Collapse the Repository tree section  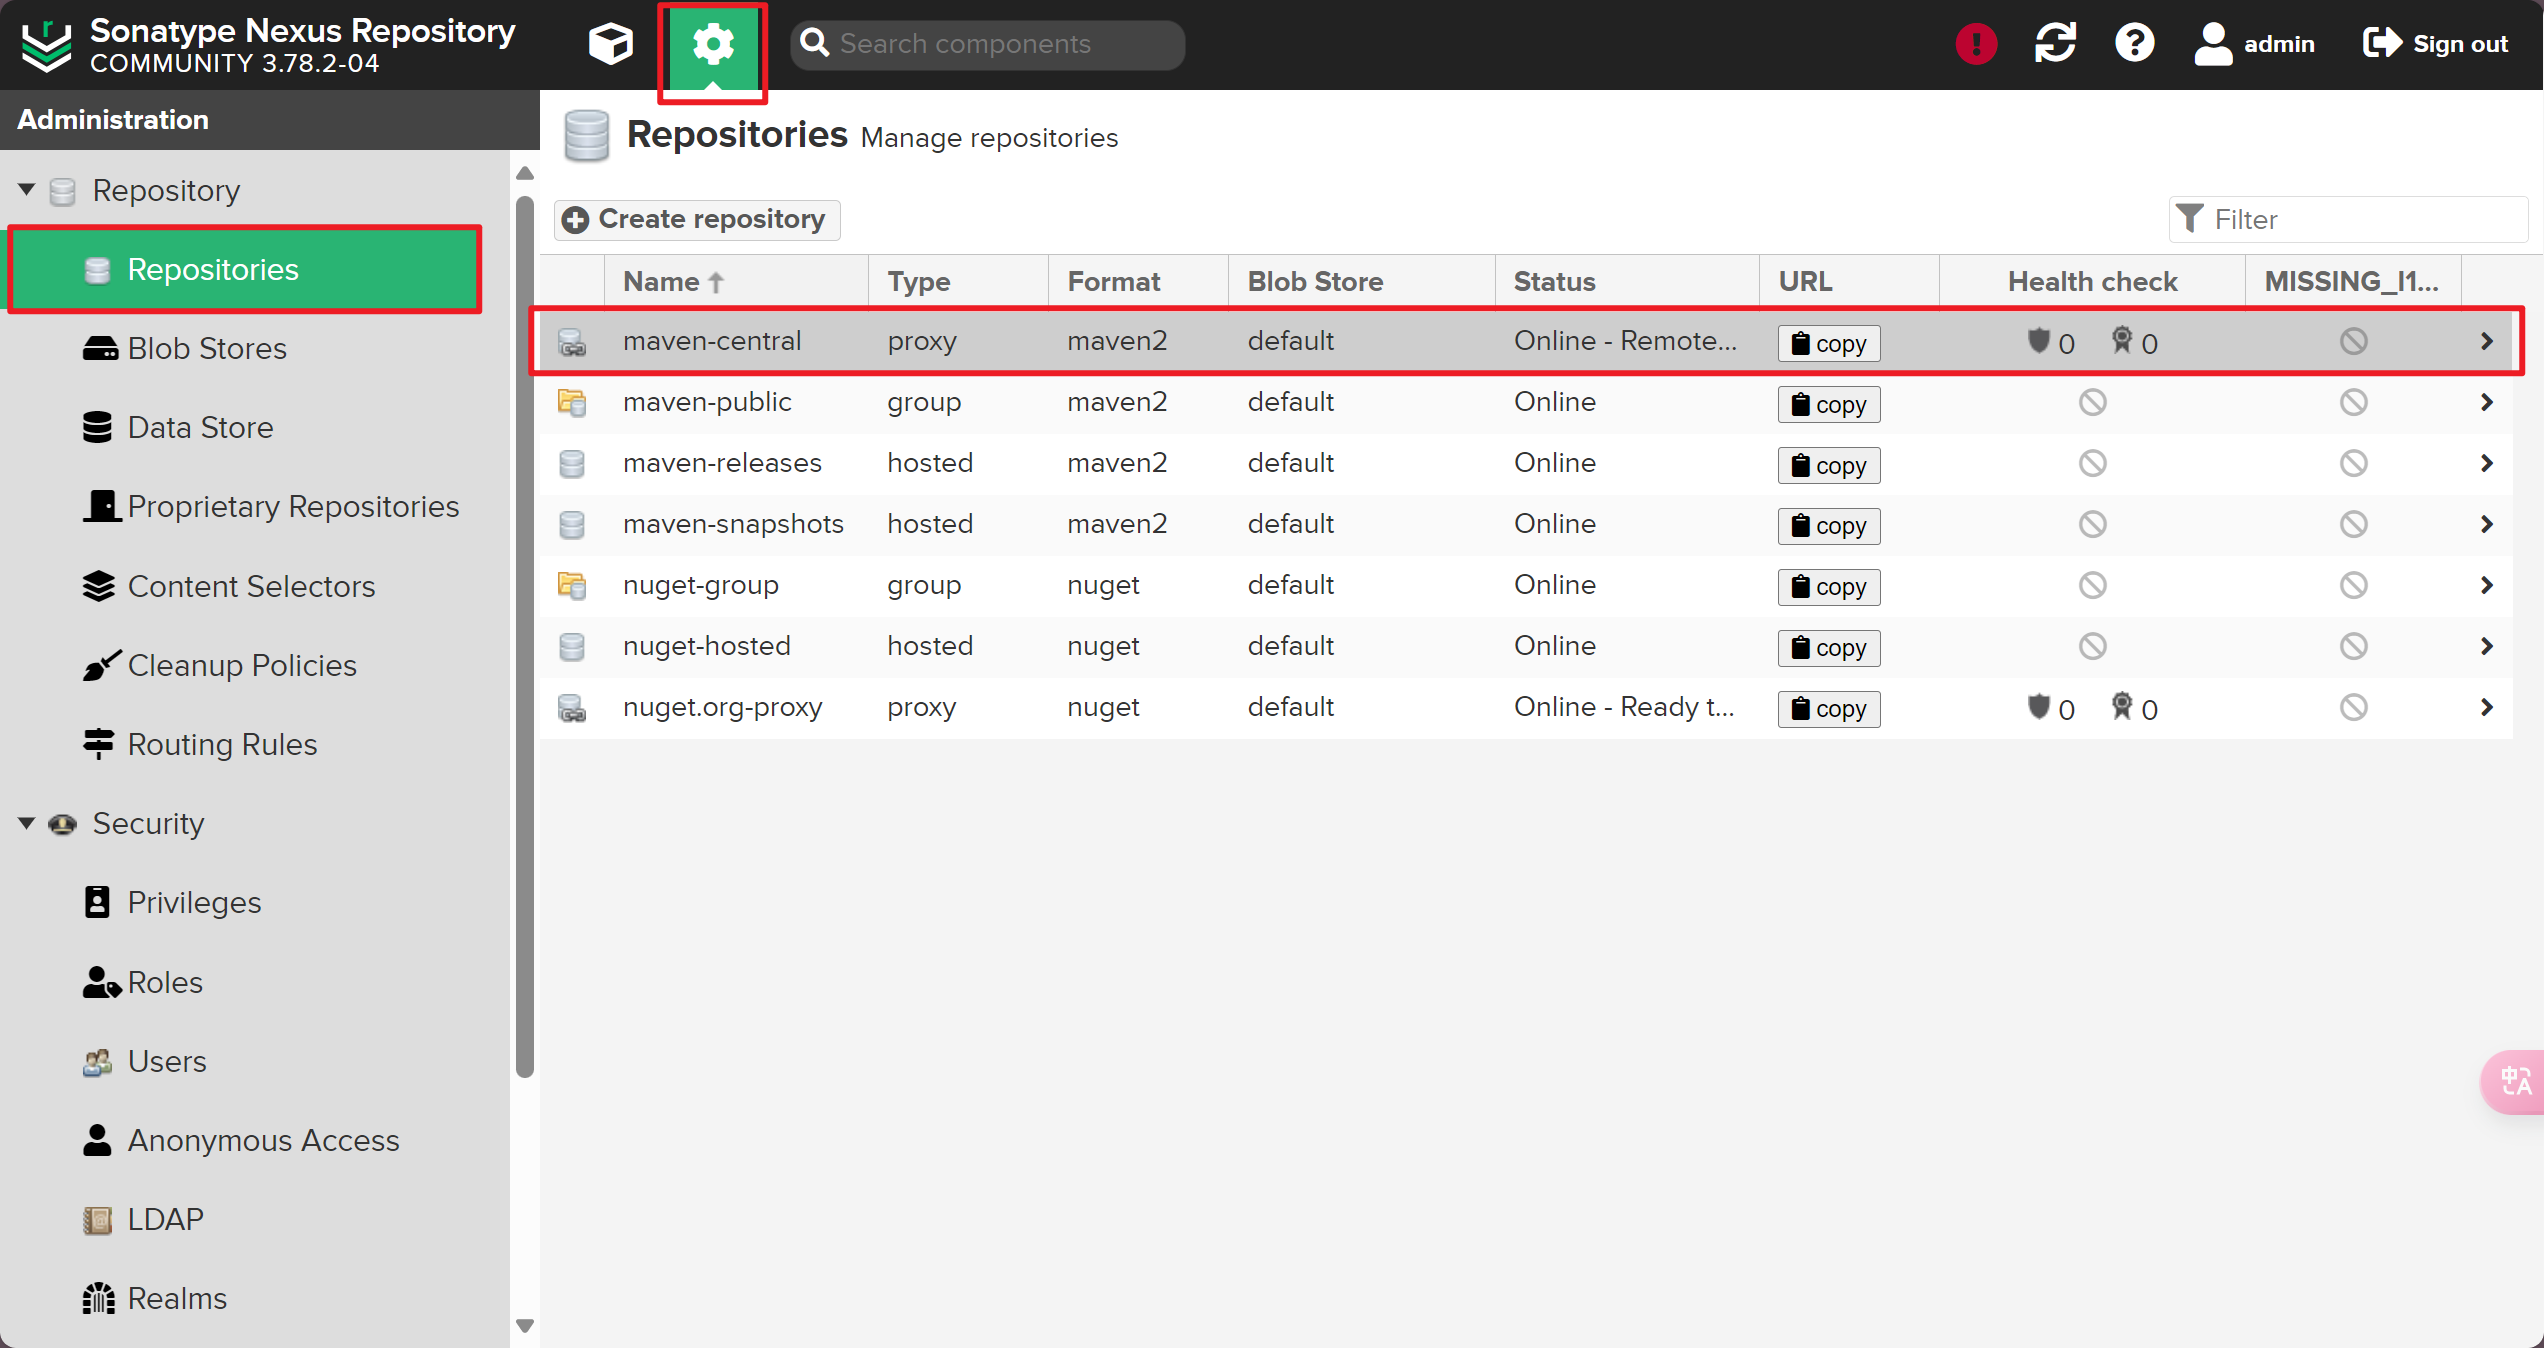27,190
